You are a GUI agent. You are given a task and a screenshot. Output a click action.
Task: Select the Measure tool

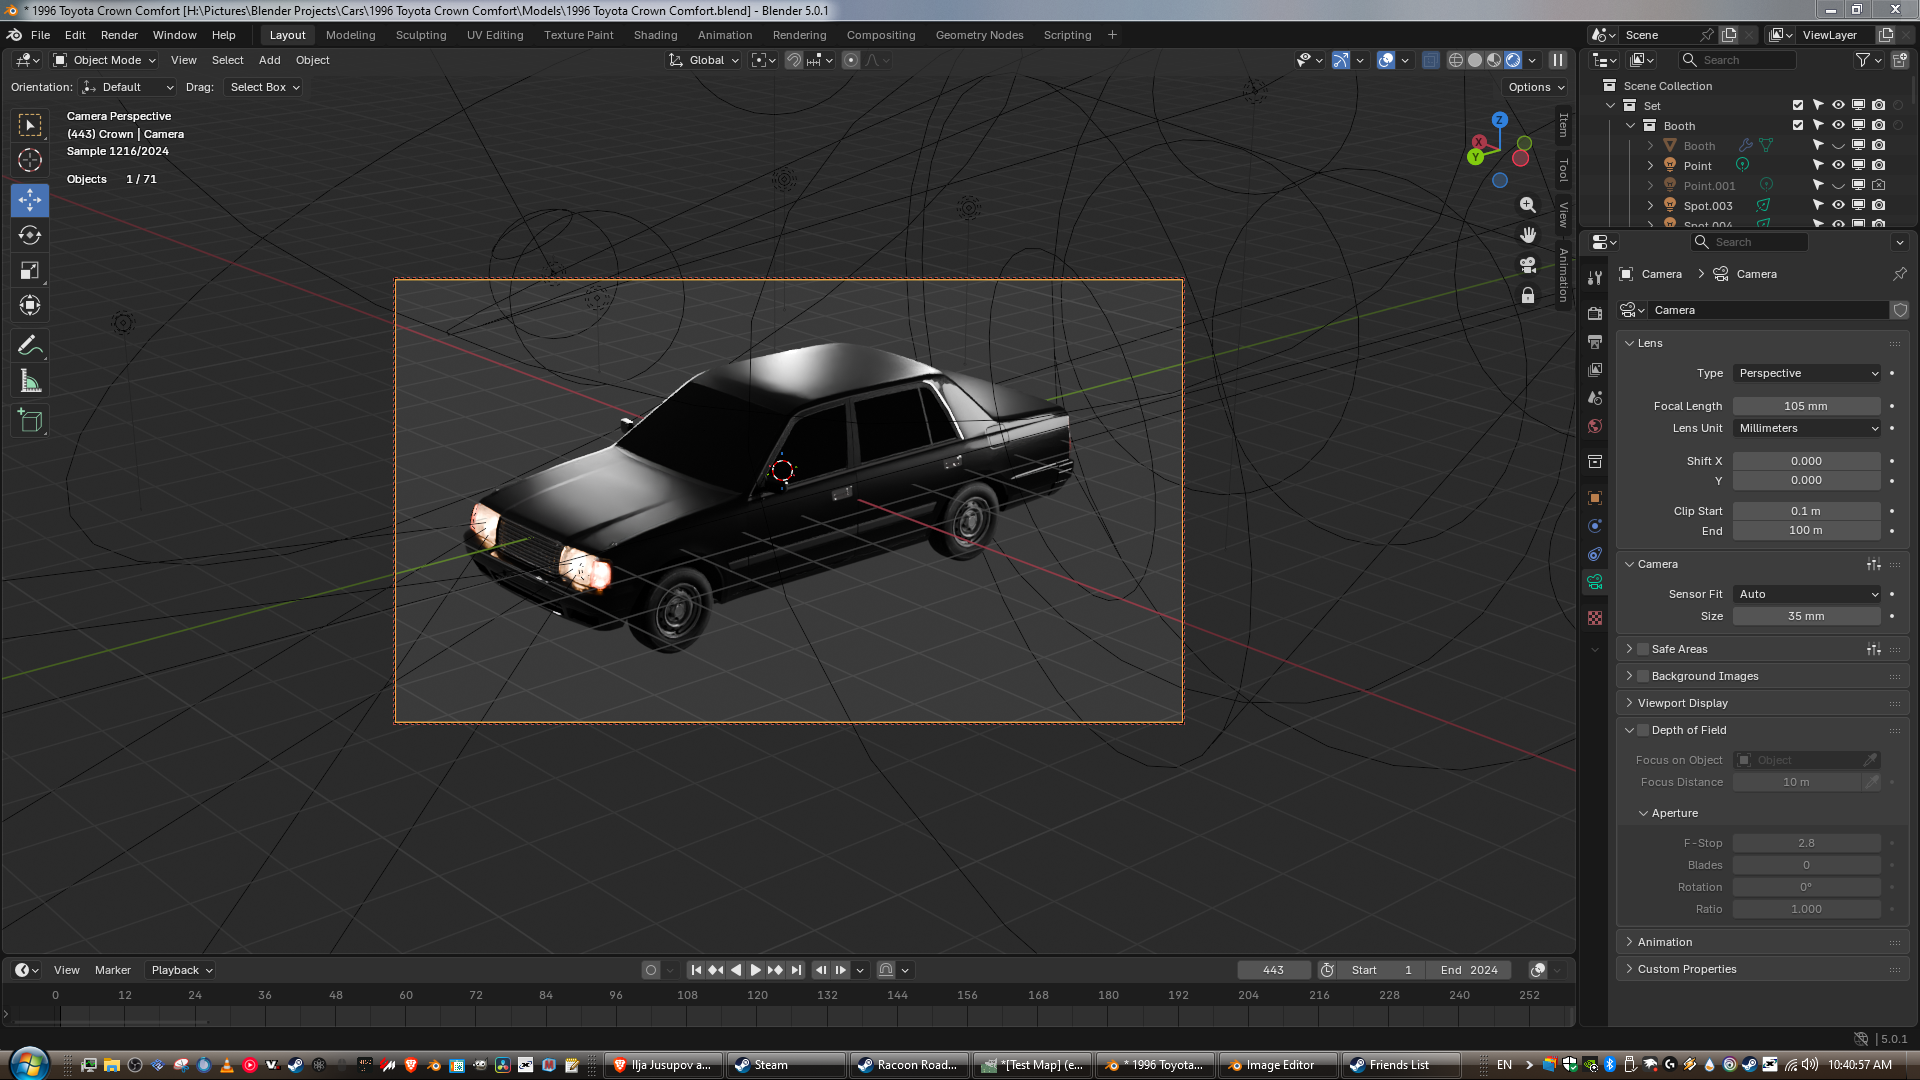point(30,381)
